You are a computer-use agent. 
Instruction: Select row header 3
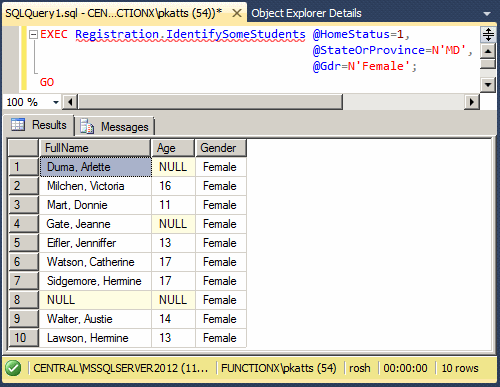click(23, 205)
